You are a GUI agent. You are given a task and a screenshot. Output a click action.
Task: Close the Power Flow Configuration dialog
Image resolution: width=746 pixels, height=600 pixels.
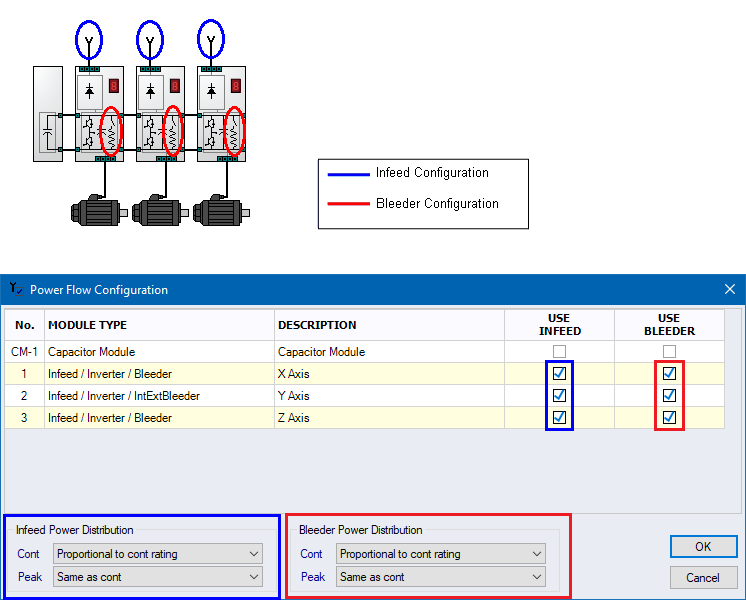(x=729, y=289)
